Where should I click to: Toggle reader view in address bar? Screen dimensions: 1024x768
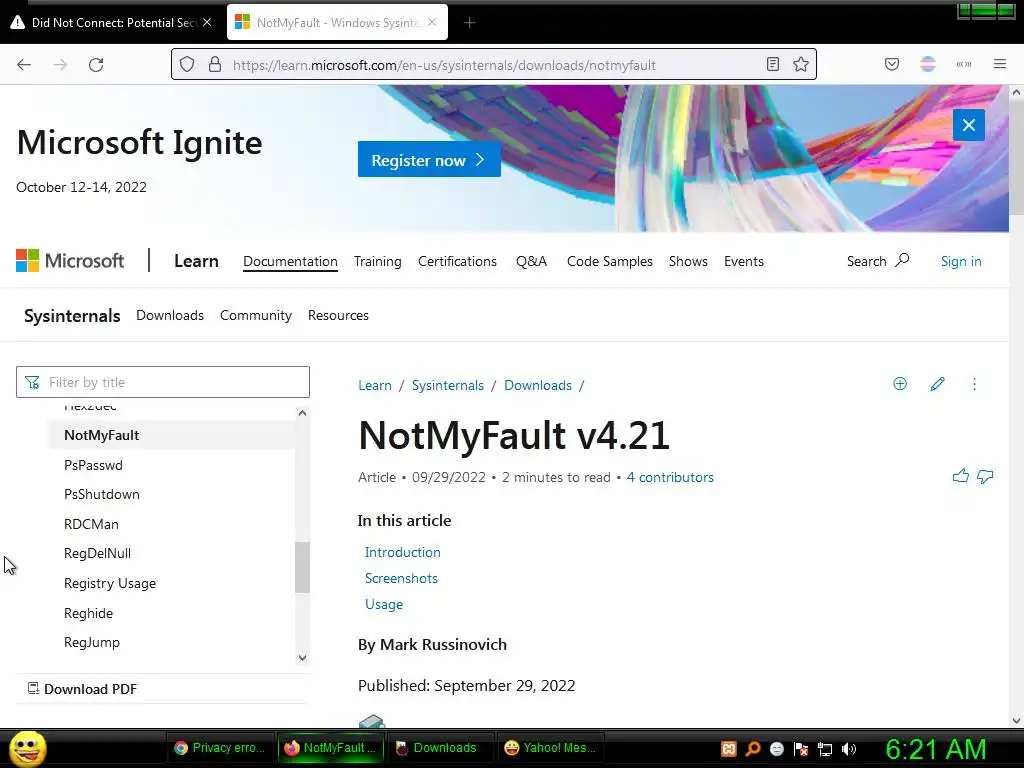tap(773, 65)
